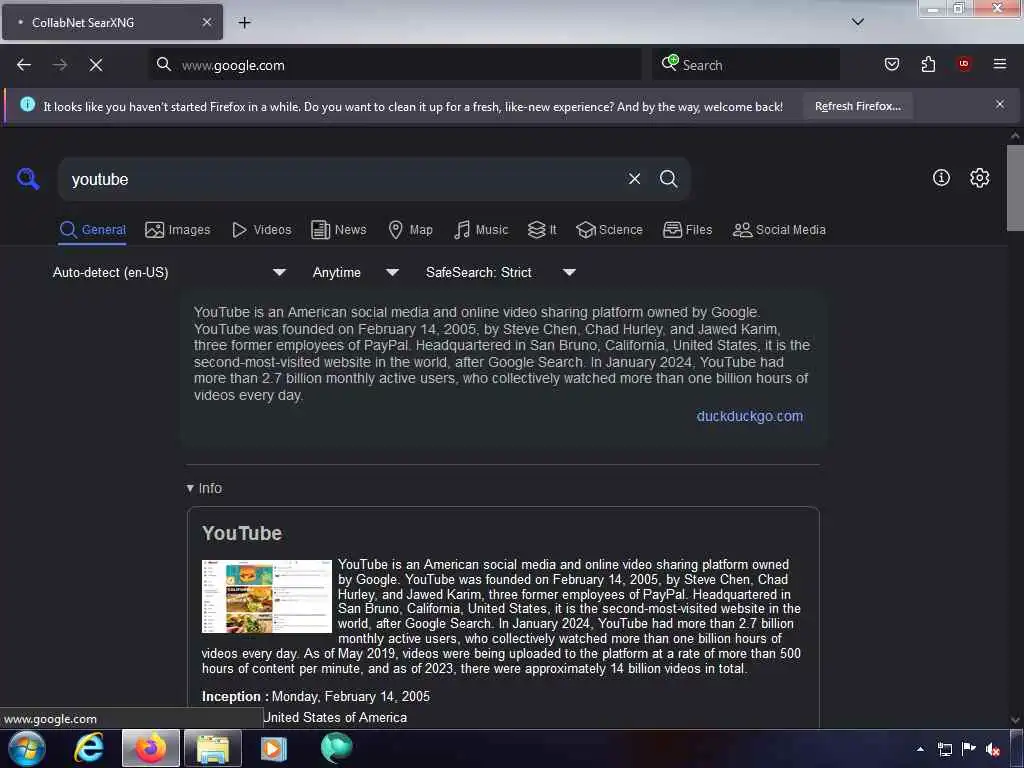Image resolution: width=1024 pixels, height=768 pixels.
Task: Open the Pocket save icon
Action: (x=891, y=64)
